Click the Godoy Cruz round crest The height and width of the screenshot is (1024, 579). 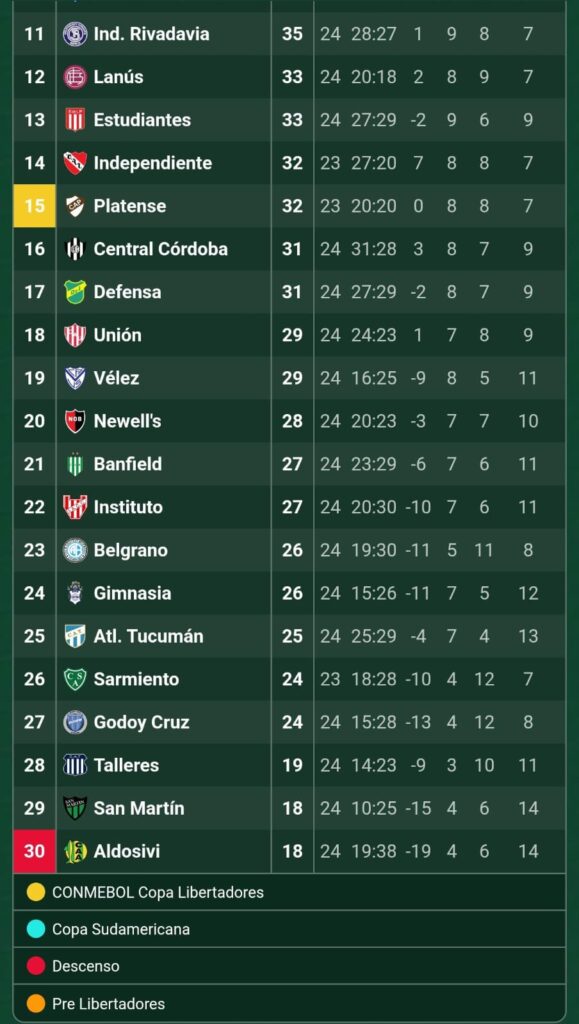click(x=75, y=722)
